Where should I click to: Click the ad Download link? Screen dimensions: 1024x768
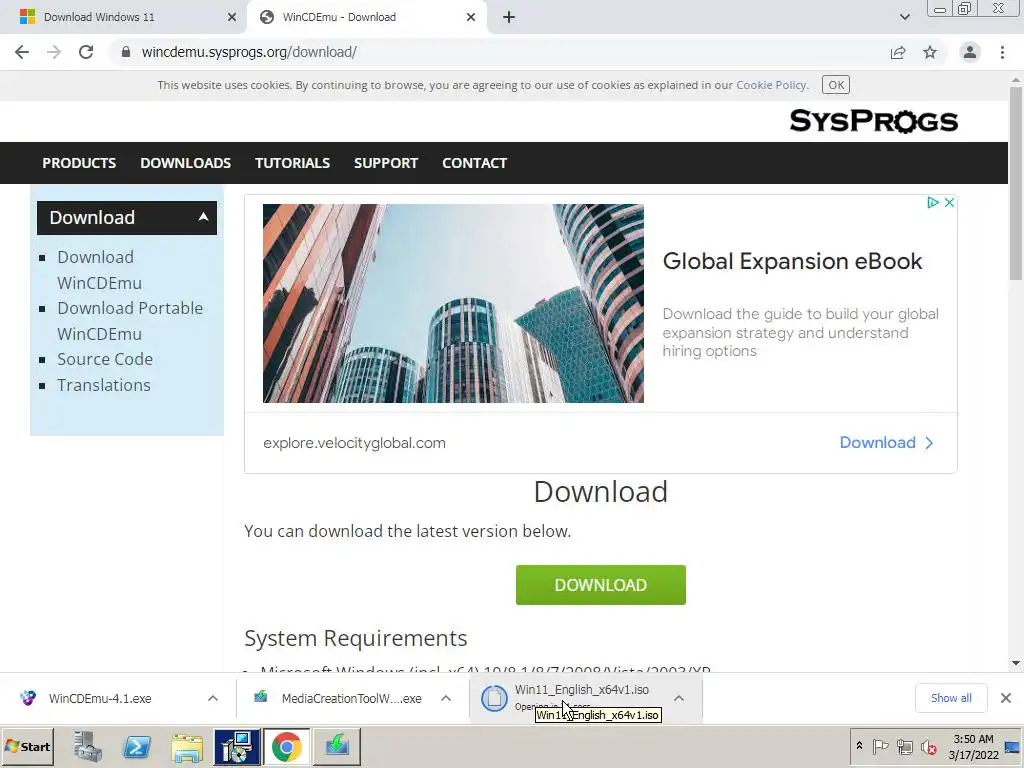[886, 443]
